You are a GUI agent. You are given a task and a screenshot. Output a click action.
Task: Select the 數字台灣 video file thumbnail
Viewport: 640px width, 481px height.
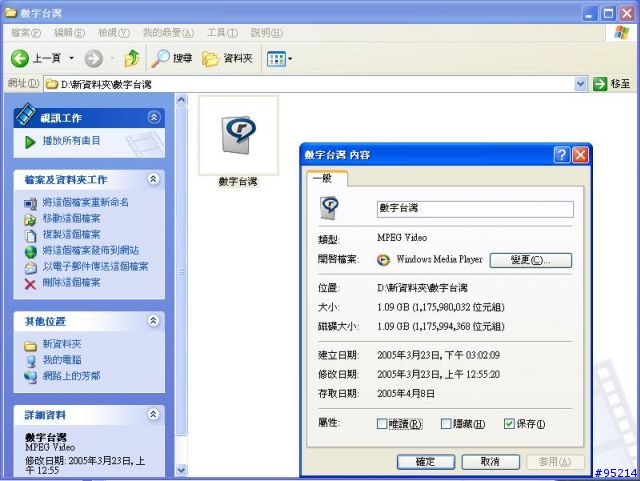pos(238,135)
